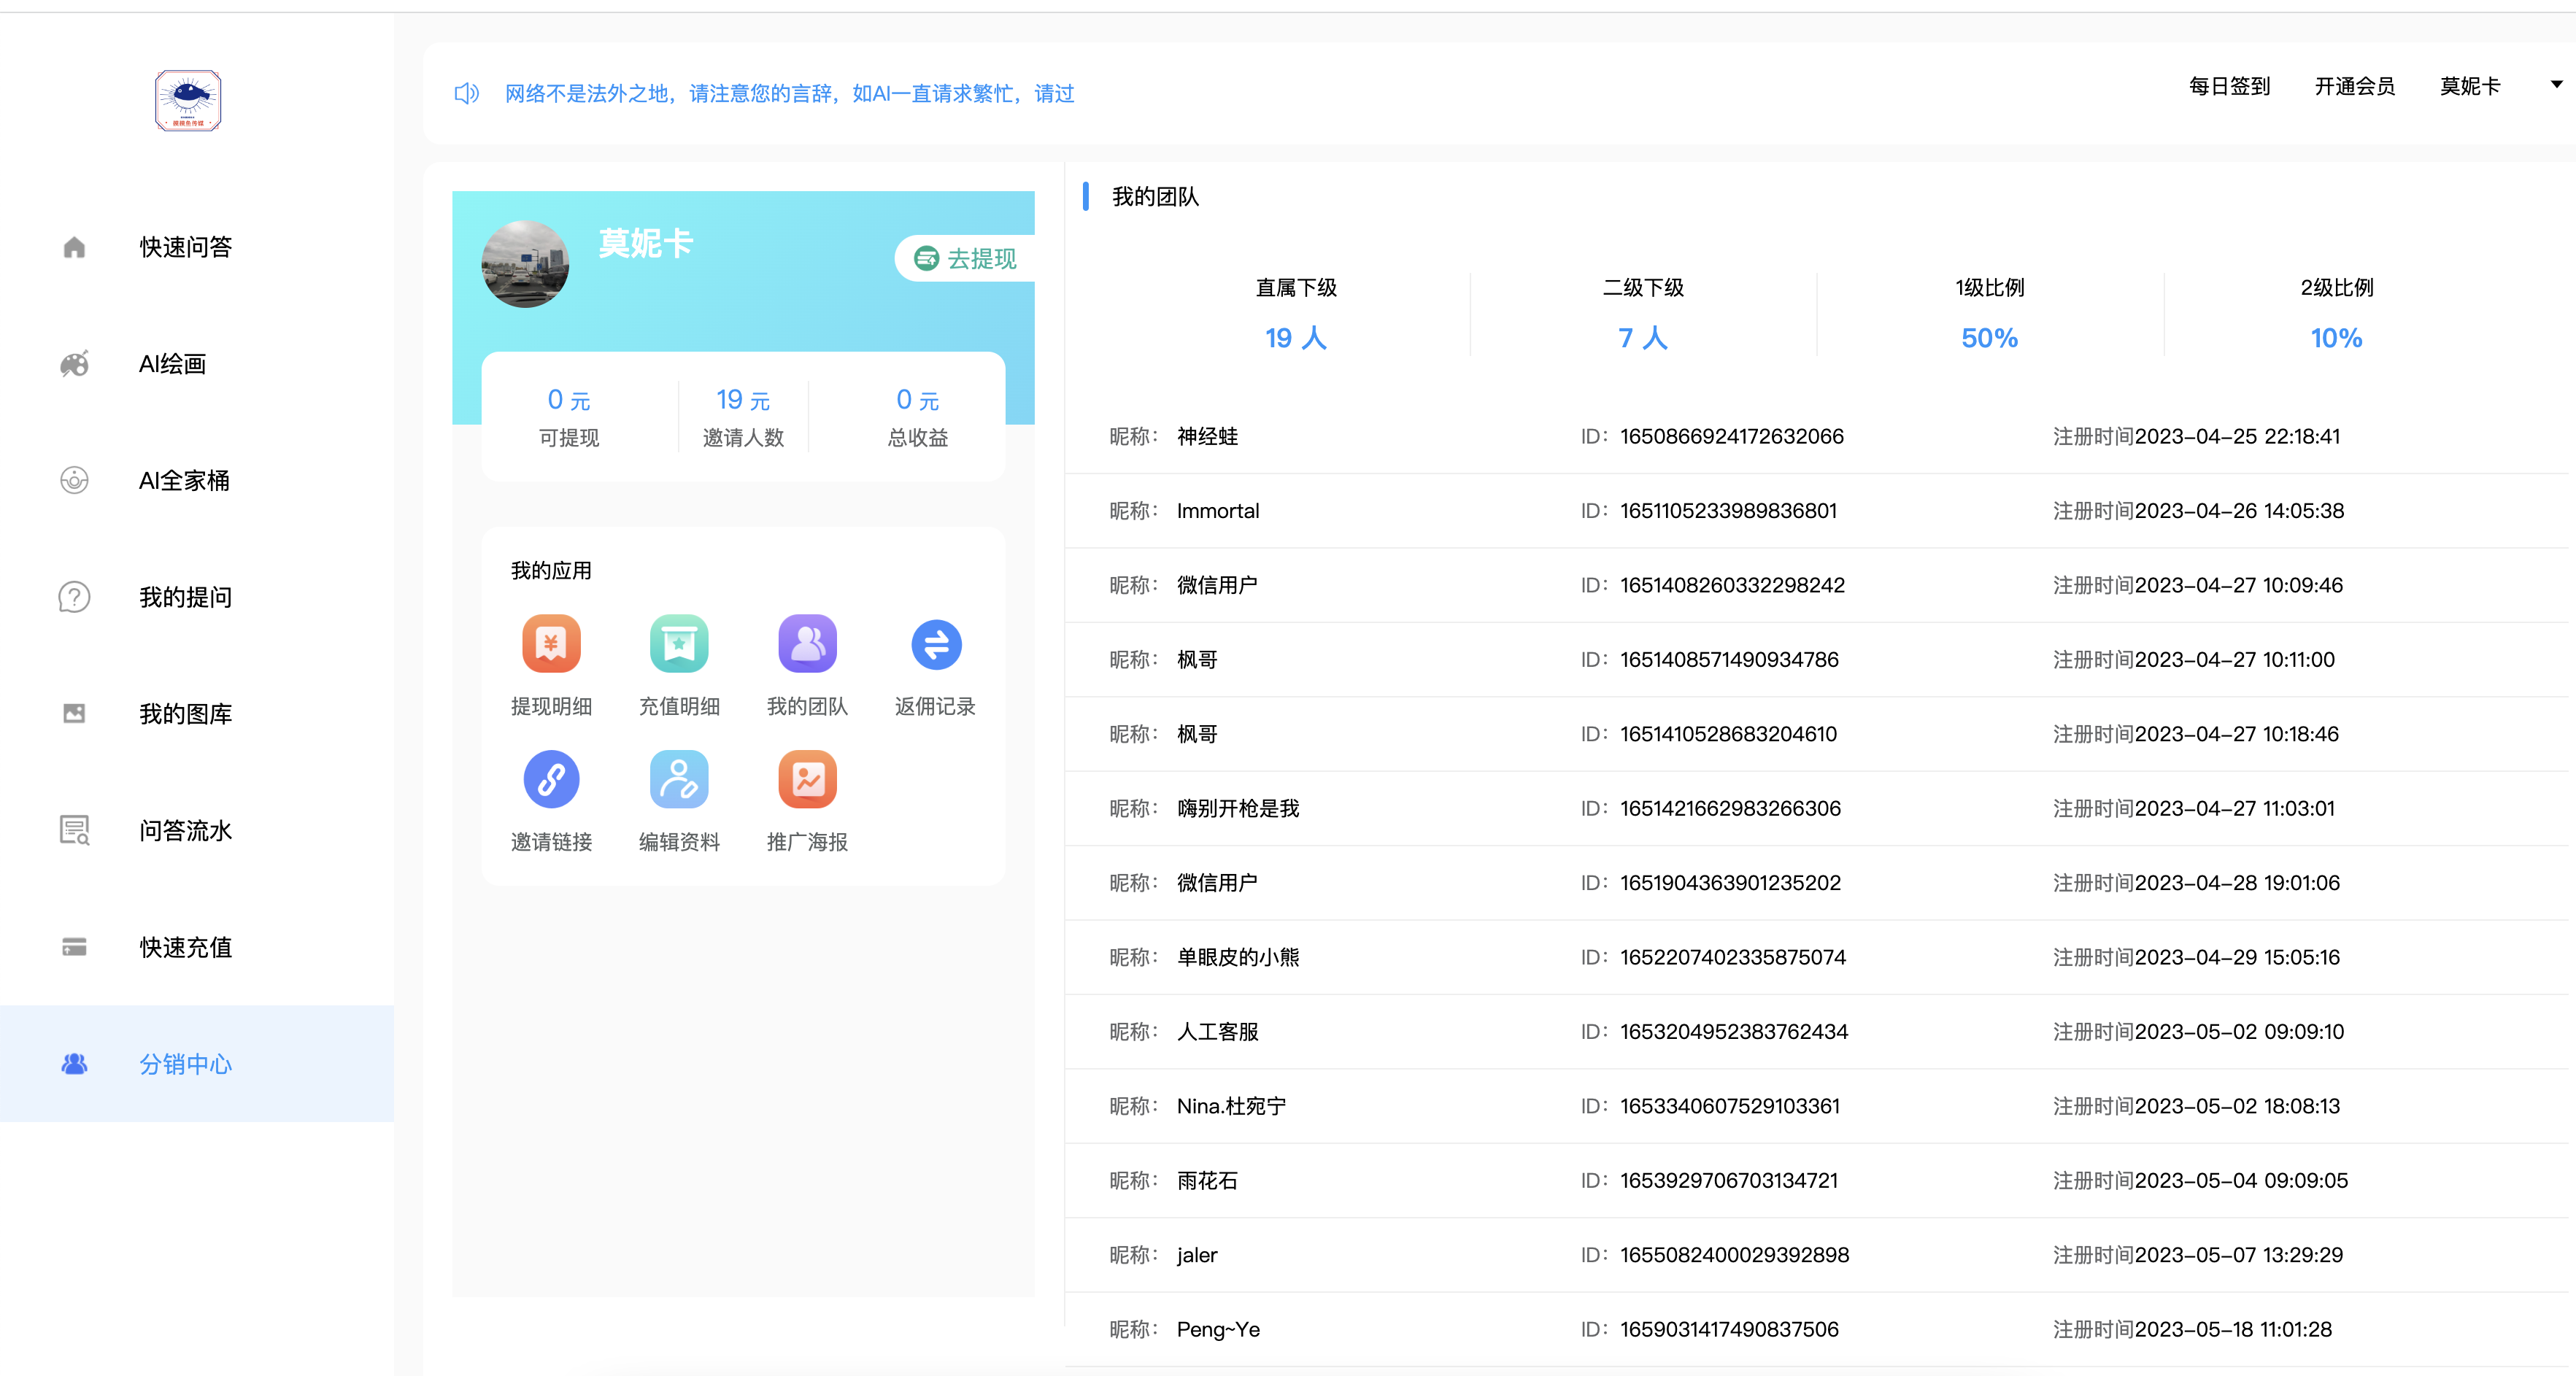Open the 编辑资料 edit profile icon
Screen dimensions: 2576x1376
tap(679, 780)
